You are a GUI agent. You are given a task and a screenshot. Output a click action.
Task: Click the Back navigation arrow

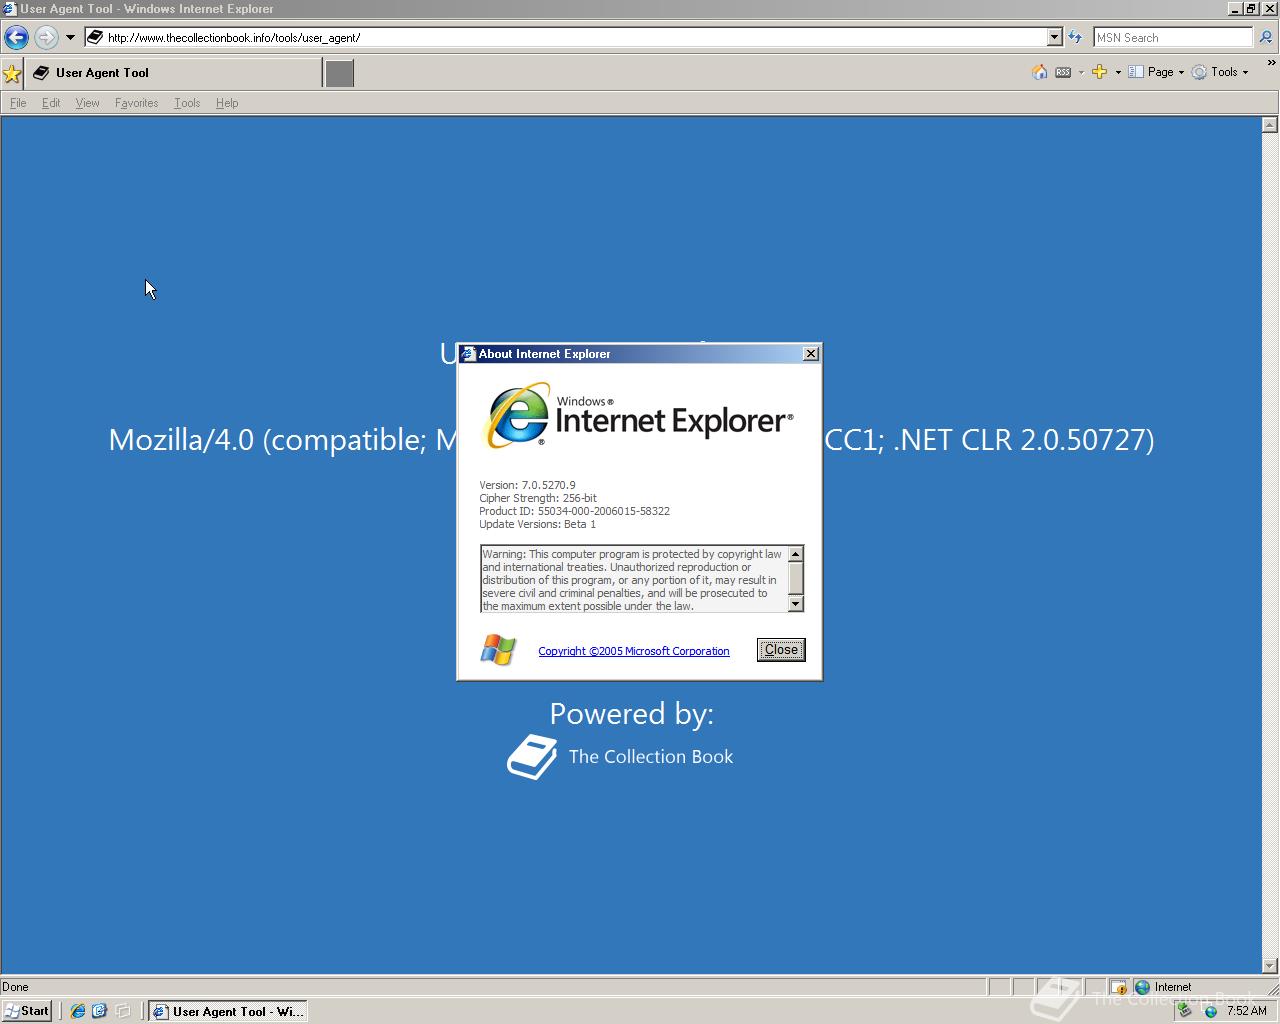point(16,38)
